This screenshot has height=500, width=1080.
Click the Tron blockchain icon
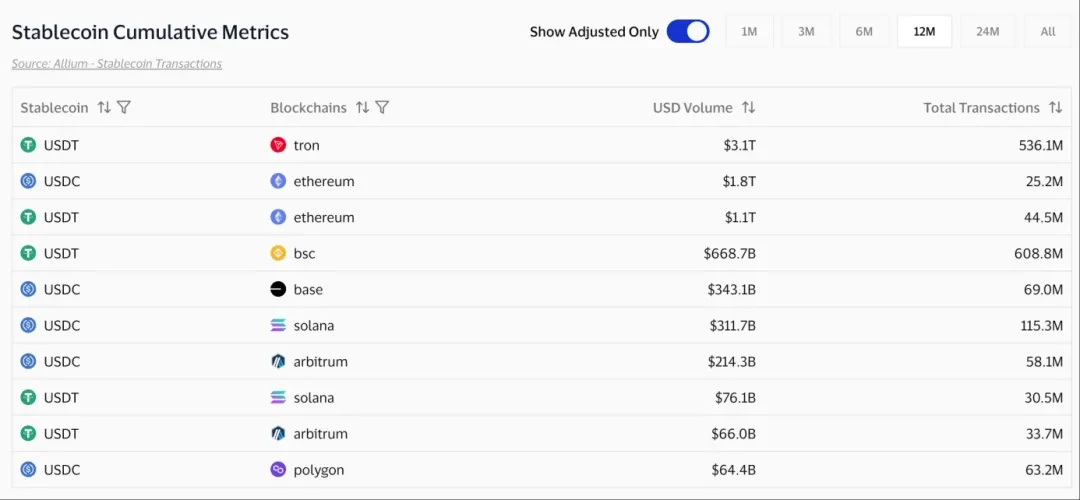pyautogui.click(x=278, y=145)
